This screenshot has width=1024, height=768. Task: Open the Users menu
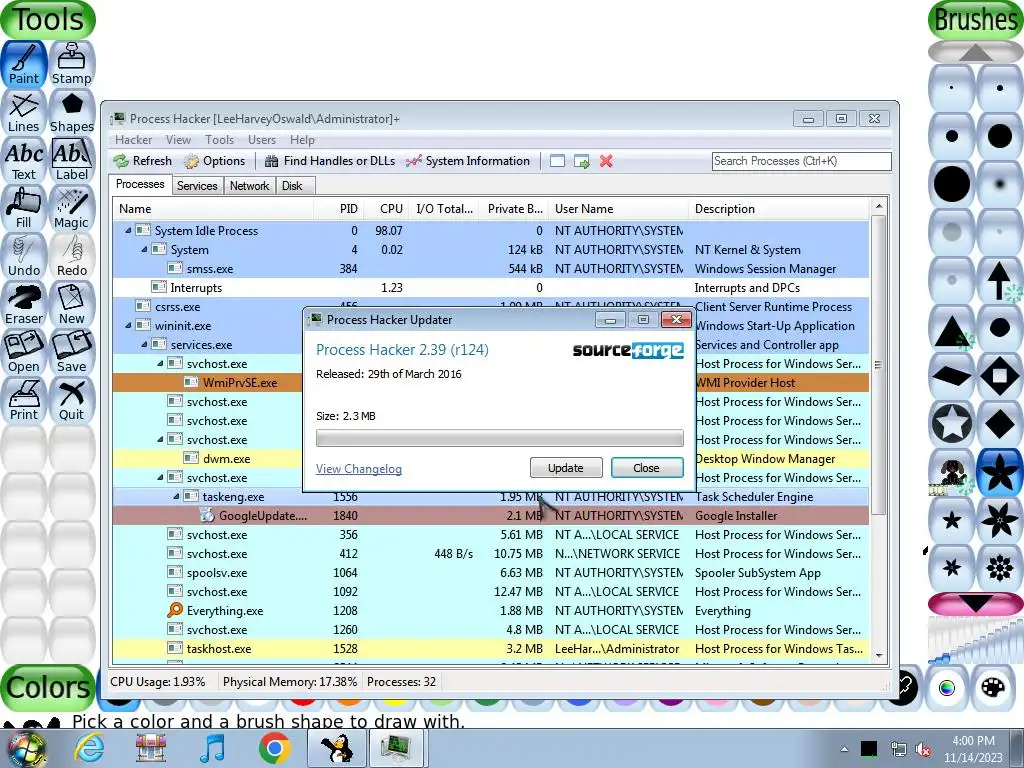262,140
